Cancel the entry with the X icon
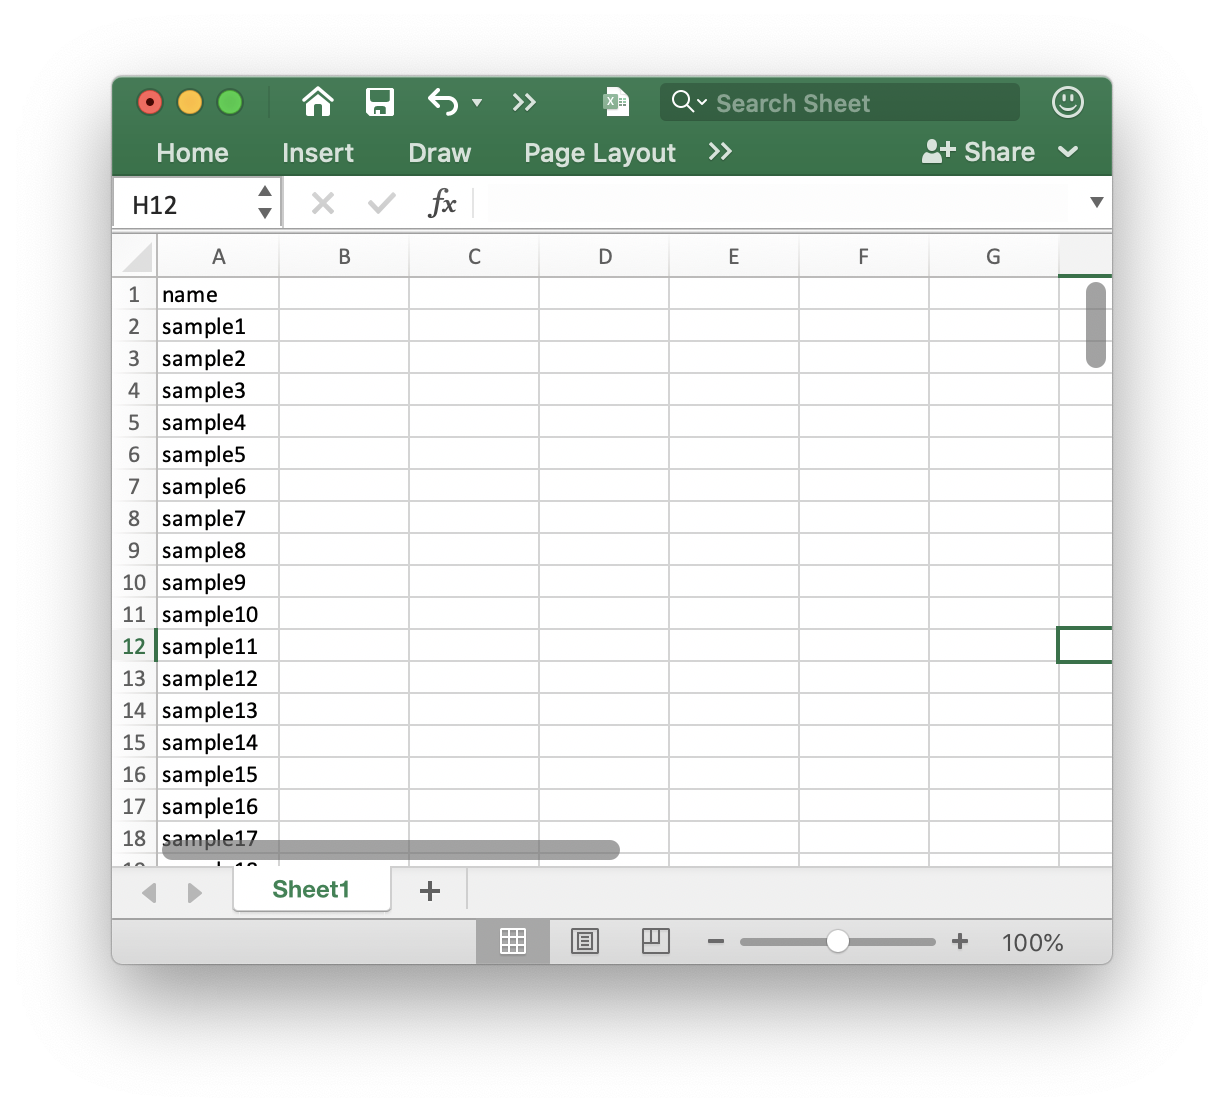The height and width of the screenshot is (1112, 1224). tap(322, 204)
